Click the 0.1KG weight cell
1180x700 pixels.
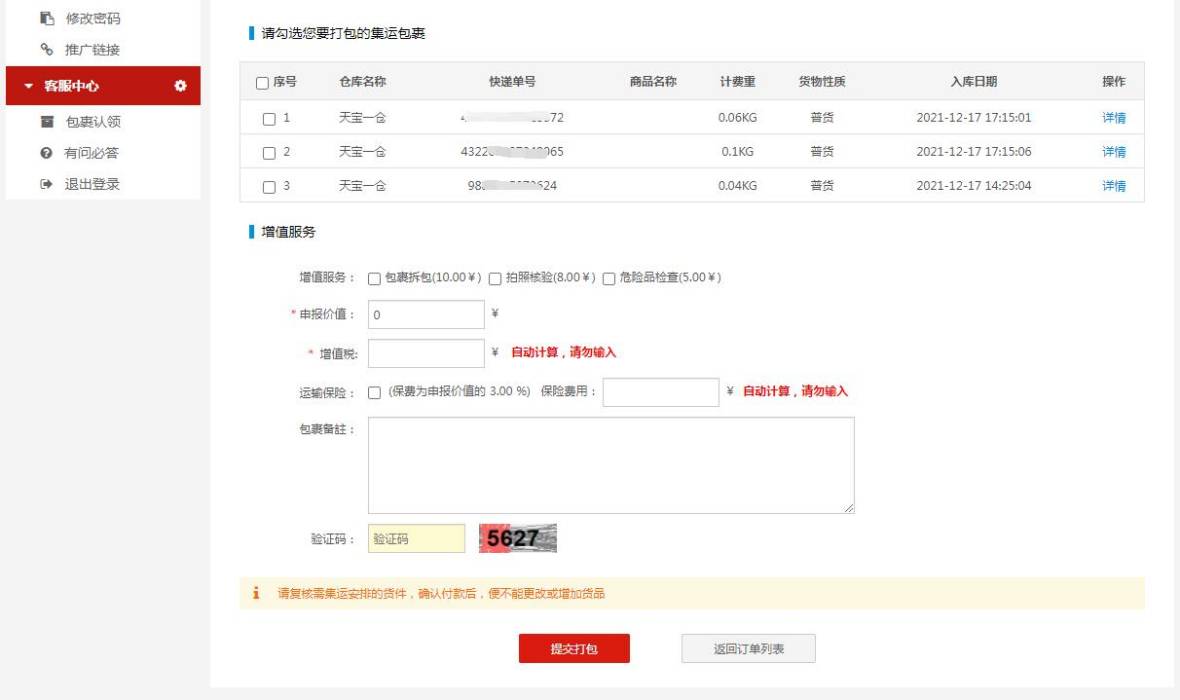[x=738, y=151]
